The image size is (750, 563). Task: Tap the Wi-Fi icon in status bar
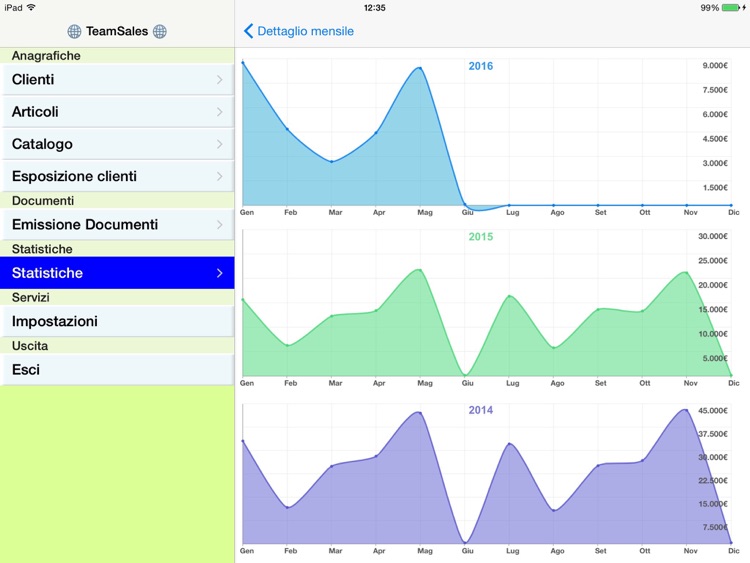point(32,7)
